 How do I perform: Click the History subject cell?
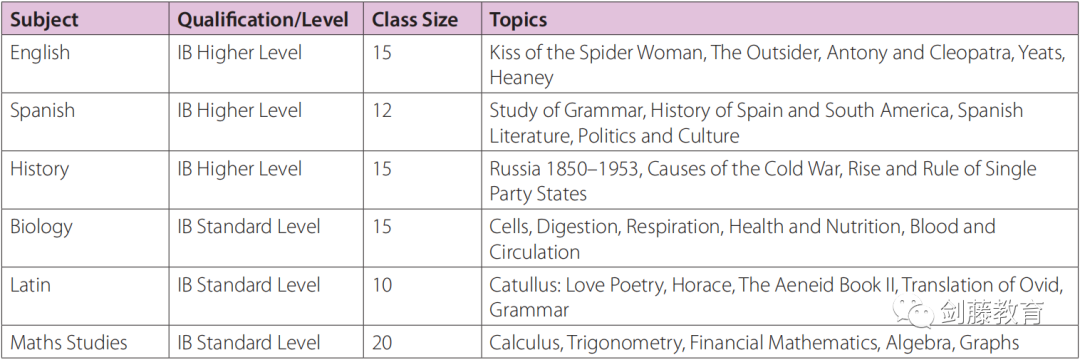pyautogui.click(x=85, y=180)
